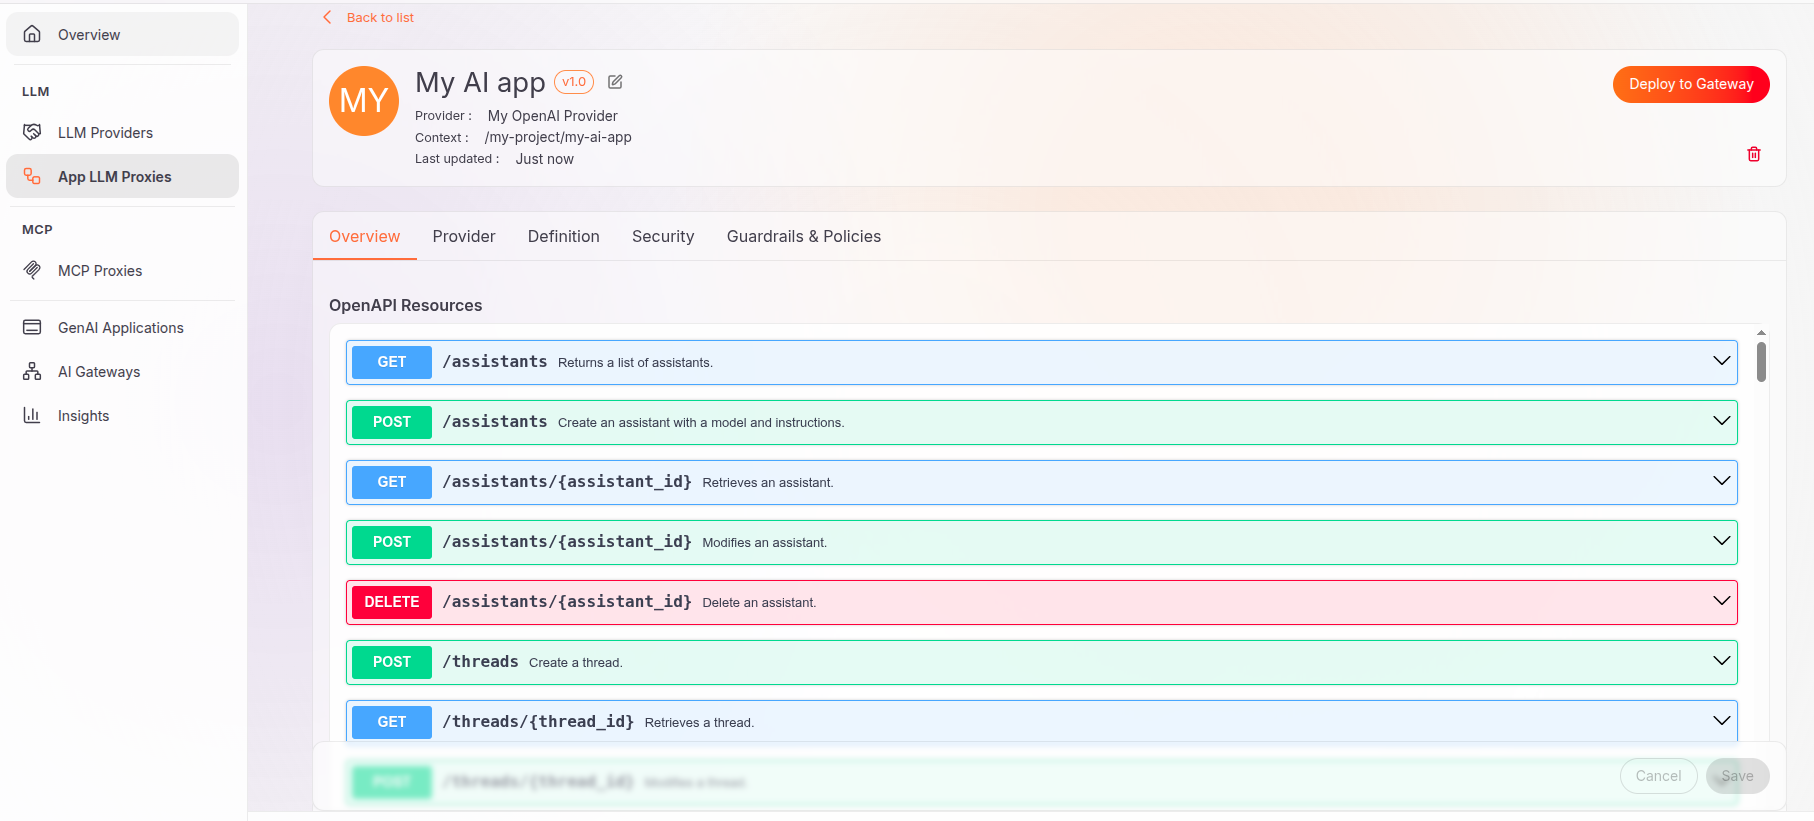Open MCP Proxies sidebar item
Screen dimensions: 1814x821
(122, 270)
